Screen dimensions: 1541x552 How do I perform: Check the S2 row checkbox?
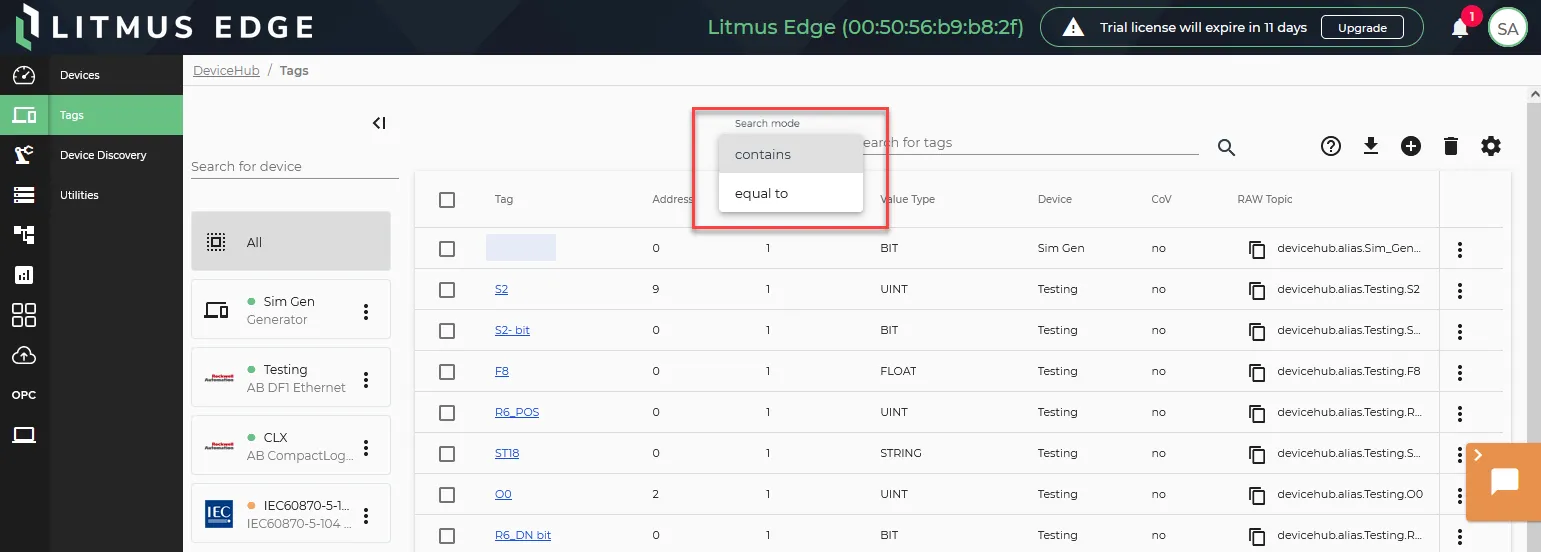(447, 290)
